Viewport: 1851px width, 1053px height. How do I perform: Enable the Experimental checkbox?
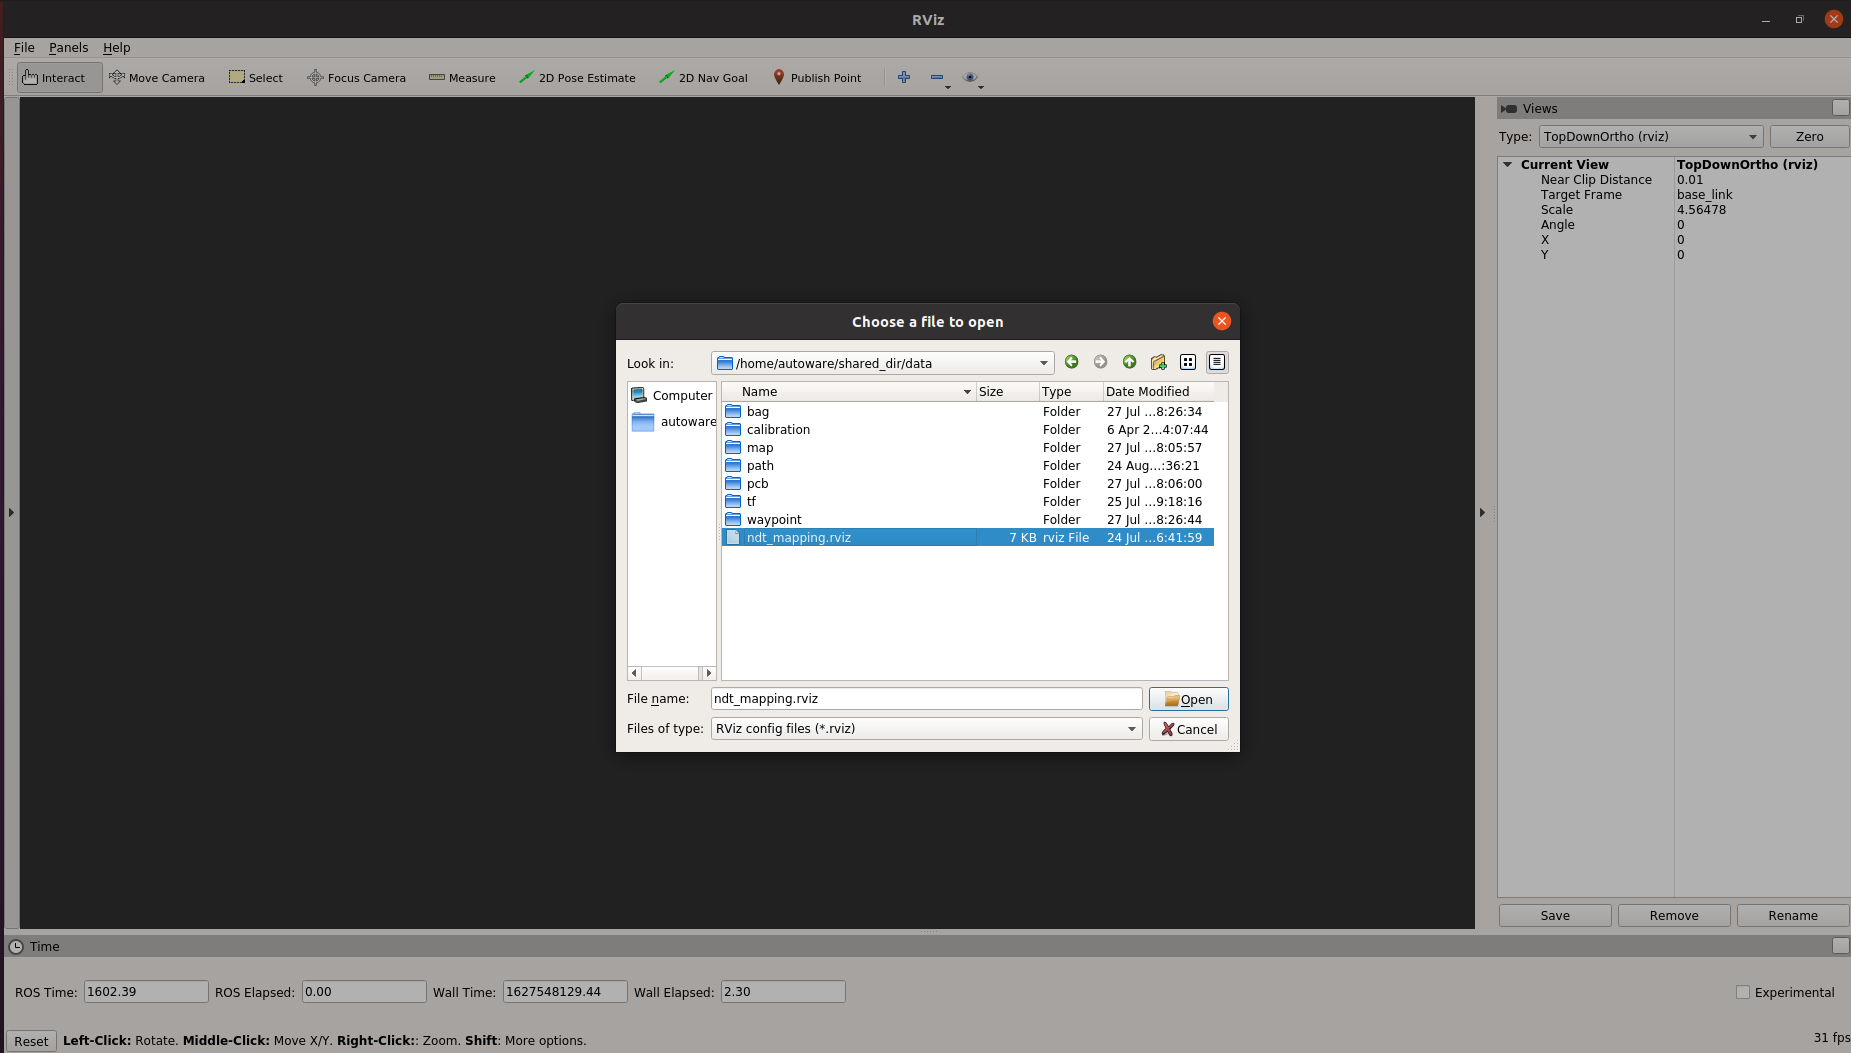(1743, 991)
